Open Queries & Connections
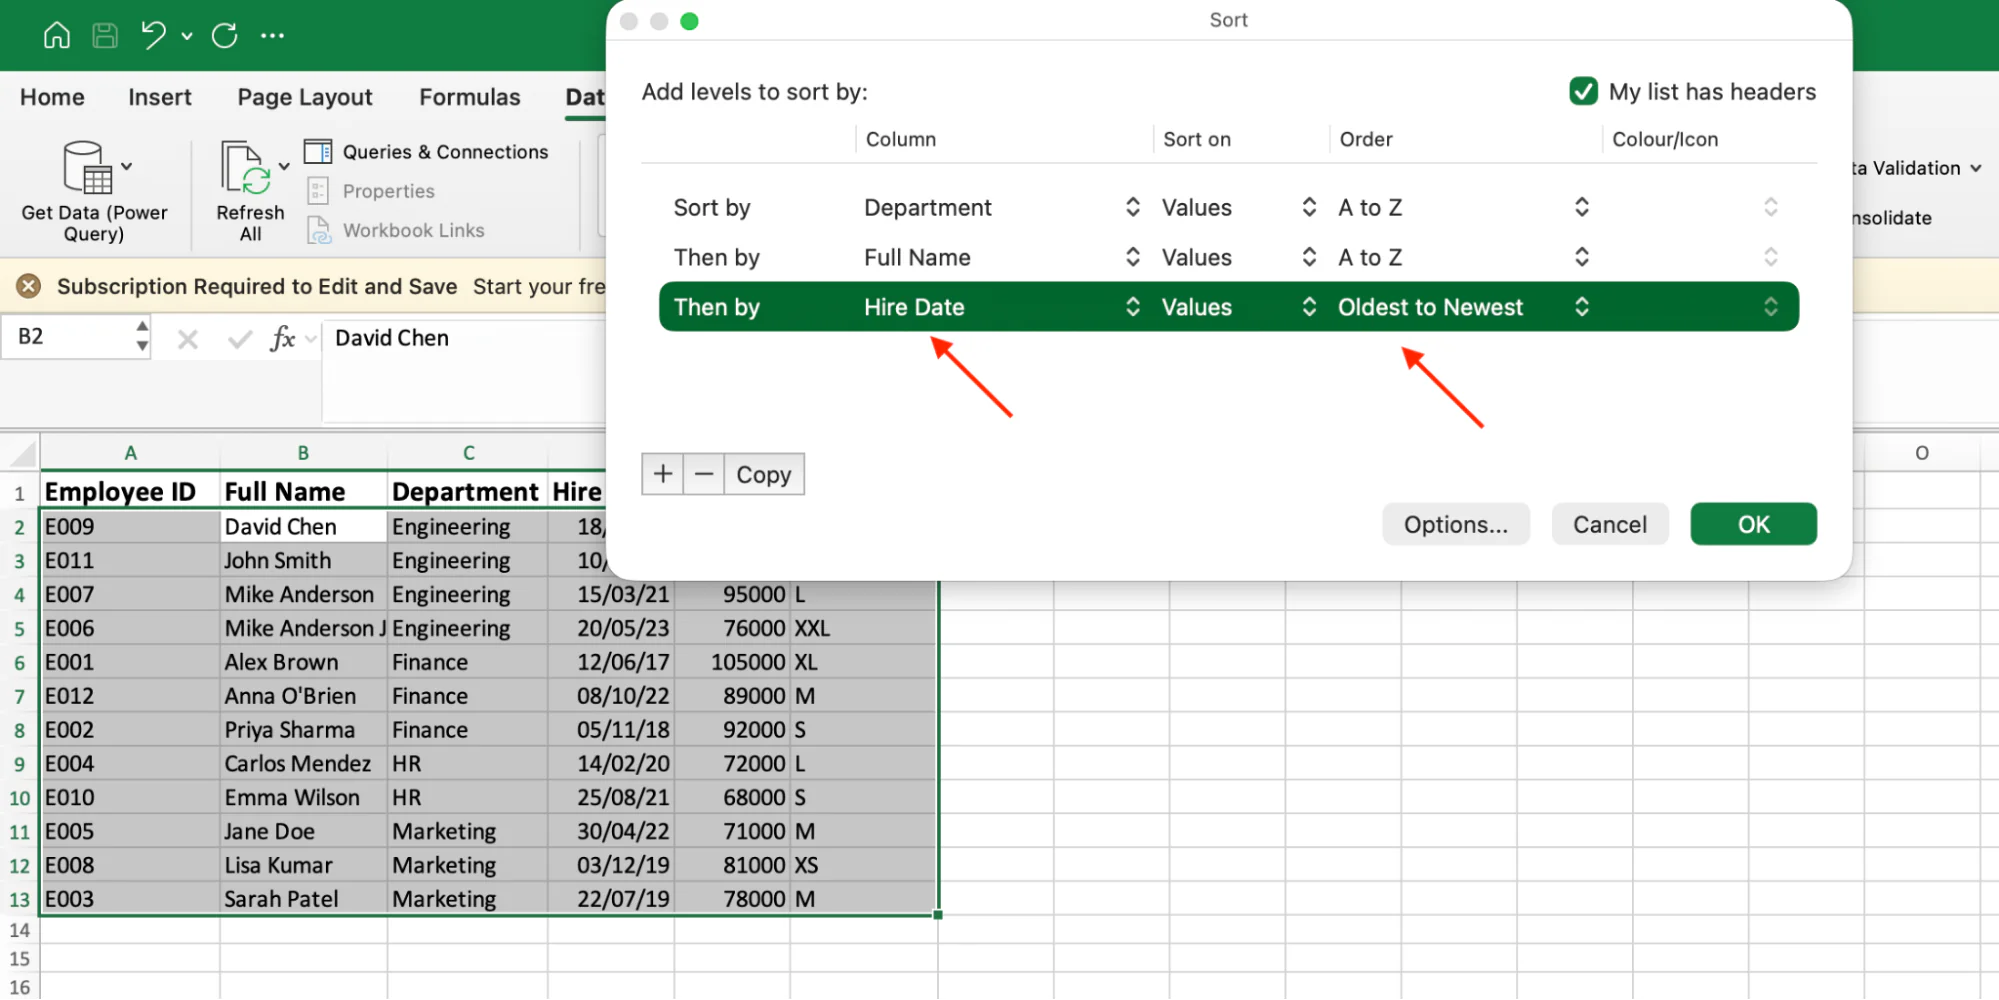The height and width of the screenshot is (1000, 1999). tap(426, 152)
